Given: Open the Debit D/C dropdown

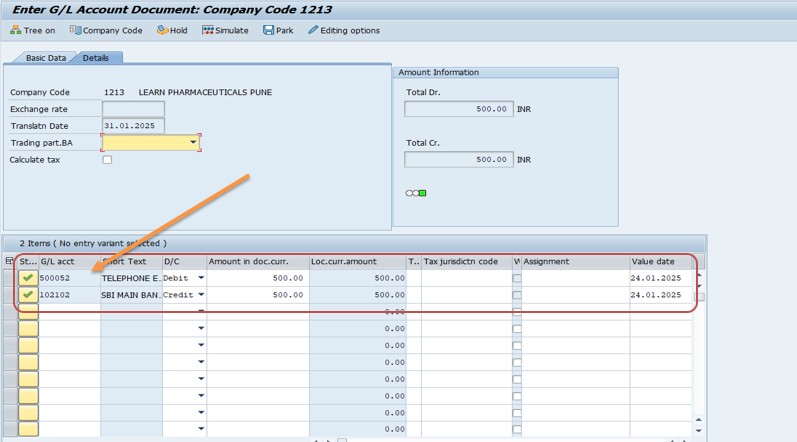Looking at the screenshot, I should click(201, 278).
